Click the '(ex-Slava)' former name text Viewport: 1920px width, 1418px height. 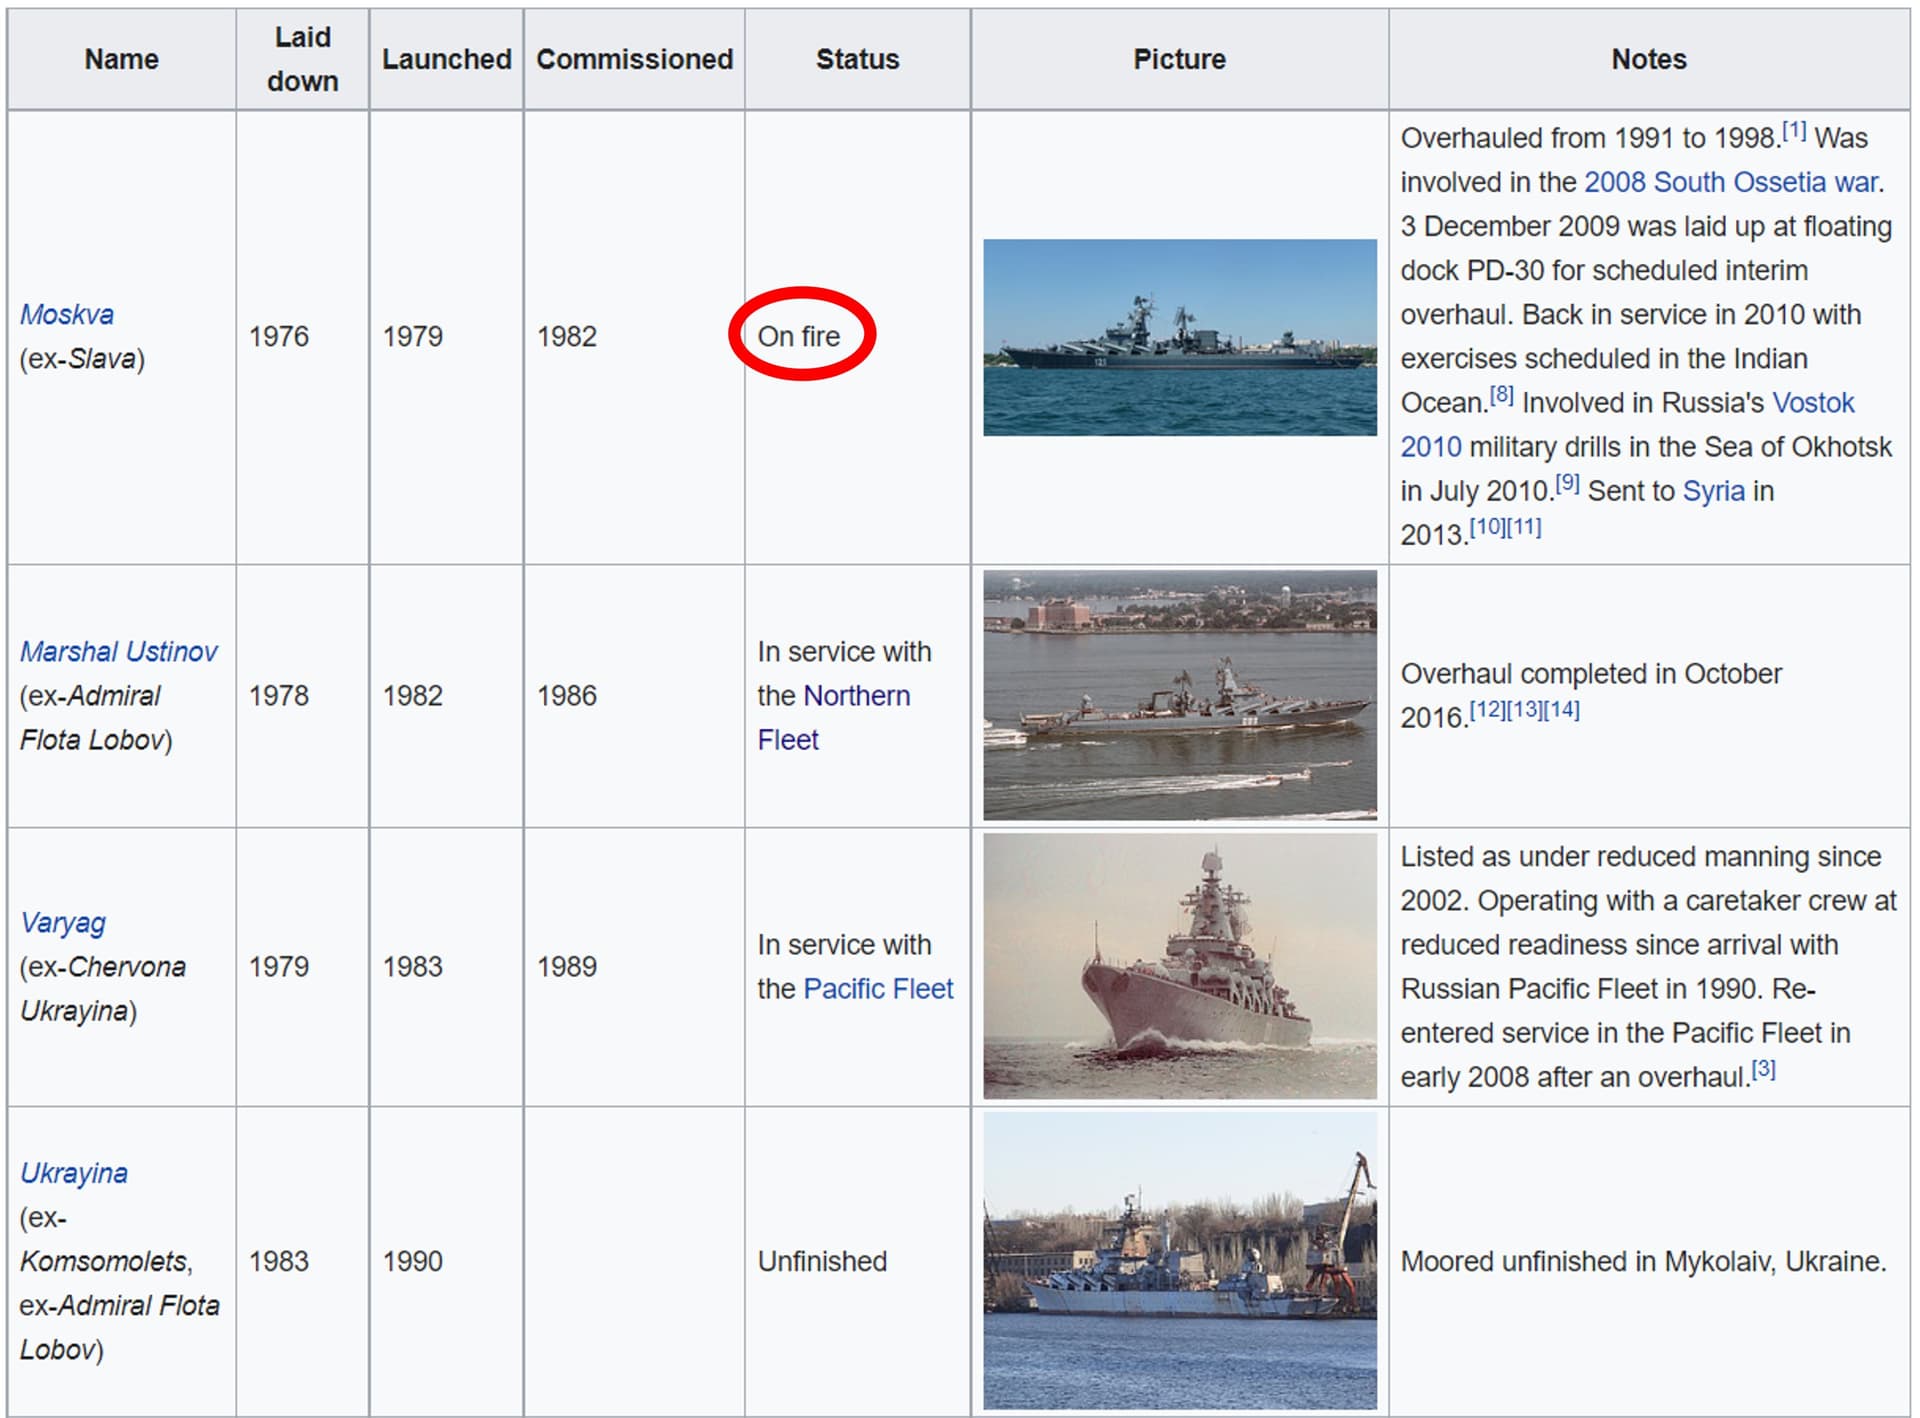[x=82, y=358]
